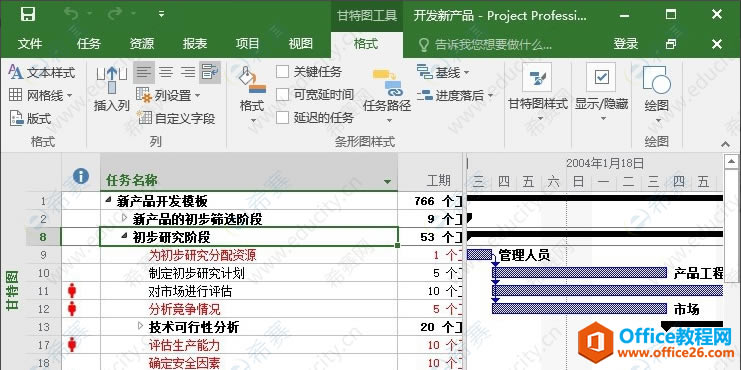Viewport: 741px width, 370px height.
Task: Click the Save icon in title bar
Action: coord(27,15)
